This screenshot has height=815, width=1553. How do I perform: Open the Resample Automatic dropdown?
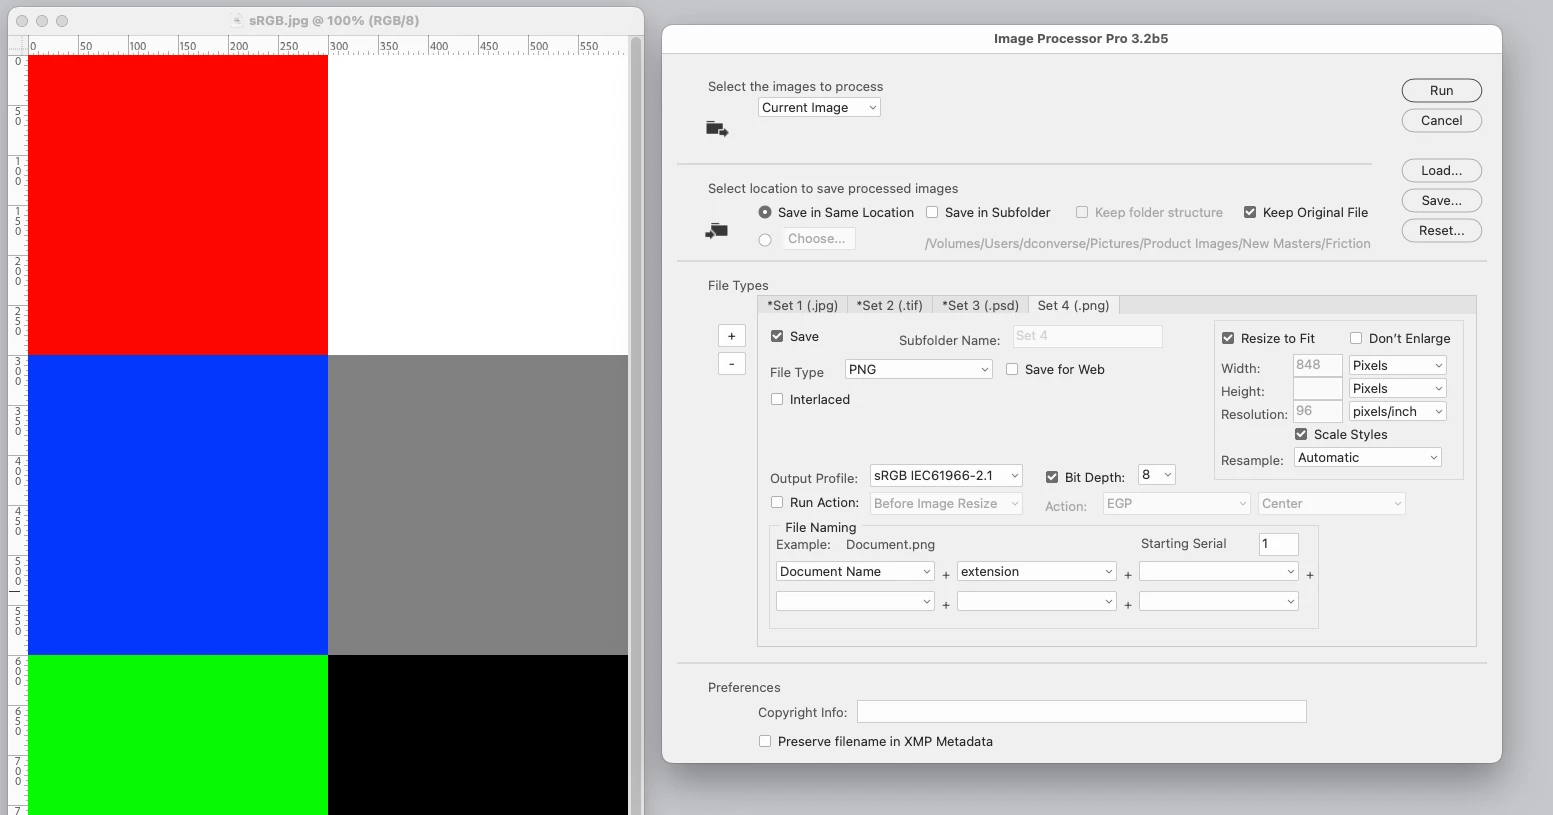click(x=1368, y=457)
